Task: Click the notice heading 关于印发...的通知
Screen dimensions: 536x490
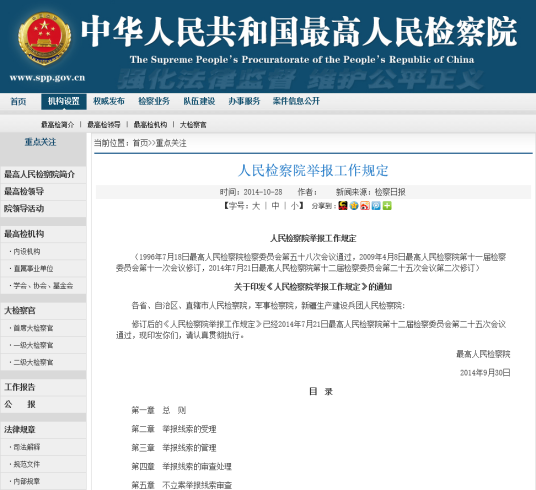Action: click(313, 287)
